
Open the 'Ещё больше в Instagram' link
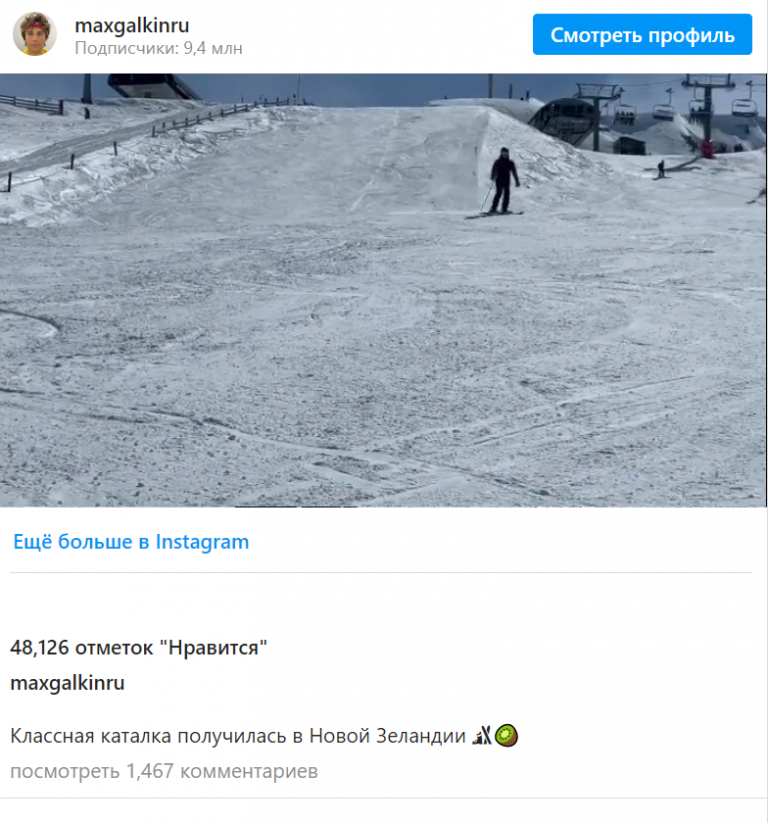click(x=131, y=542)
